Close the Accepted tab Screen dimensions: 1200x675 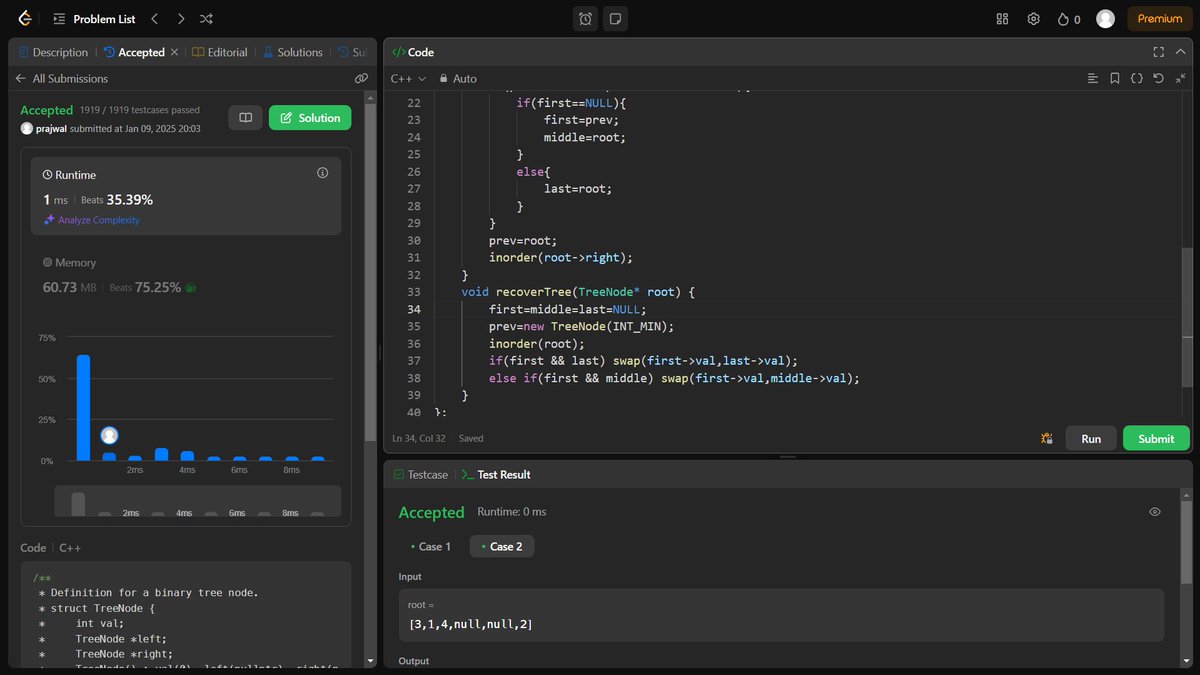[x=175, y=52]
